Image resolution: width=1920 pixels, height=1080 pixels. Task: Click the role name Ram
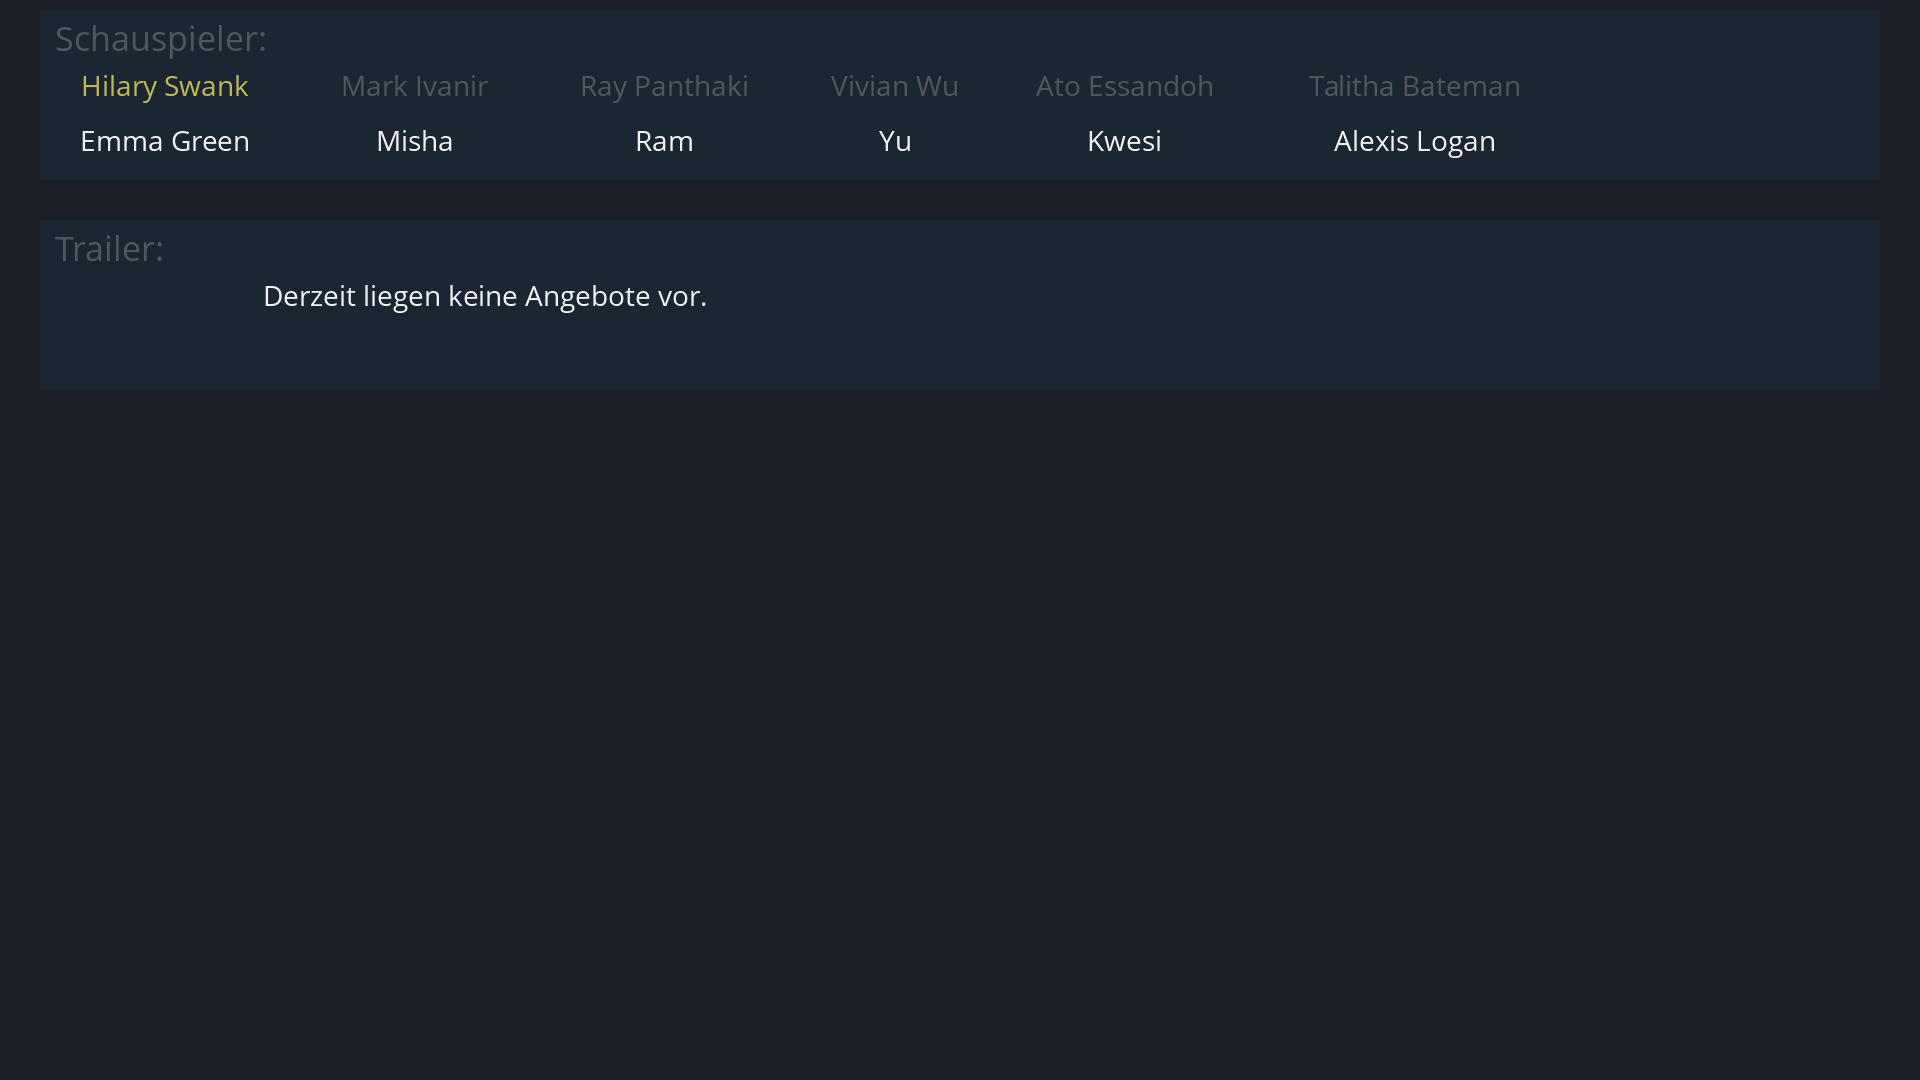(664, 141)
